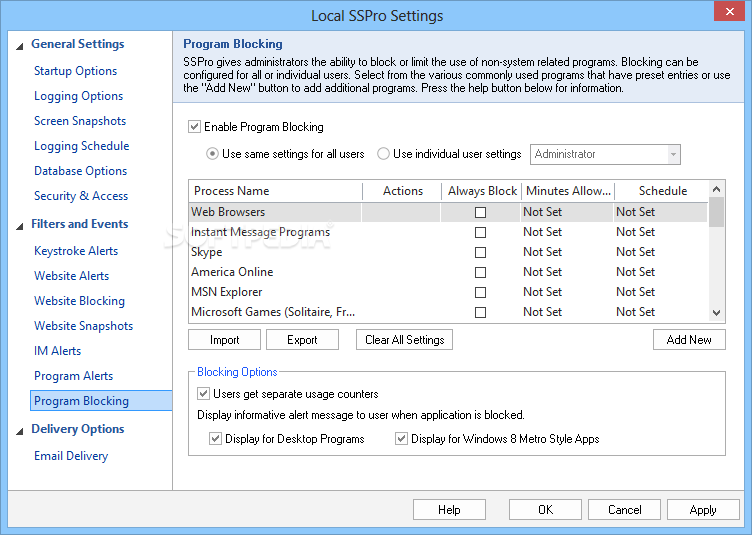Select the Instant Message Programs row
The height and width of the screenshot is (535, 752).
coord(261,232)
